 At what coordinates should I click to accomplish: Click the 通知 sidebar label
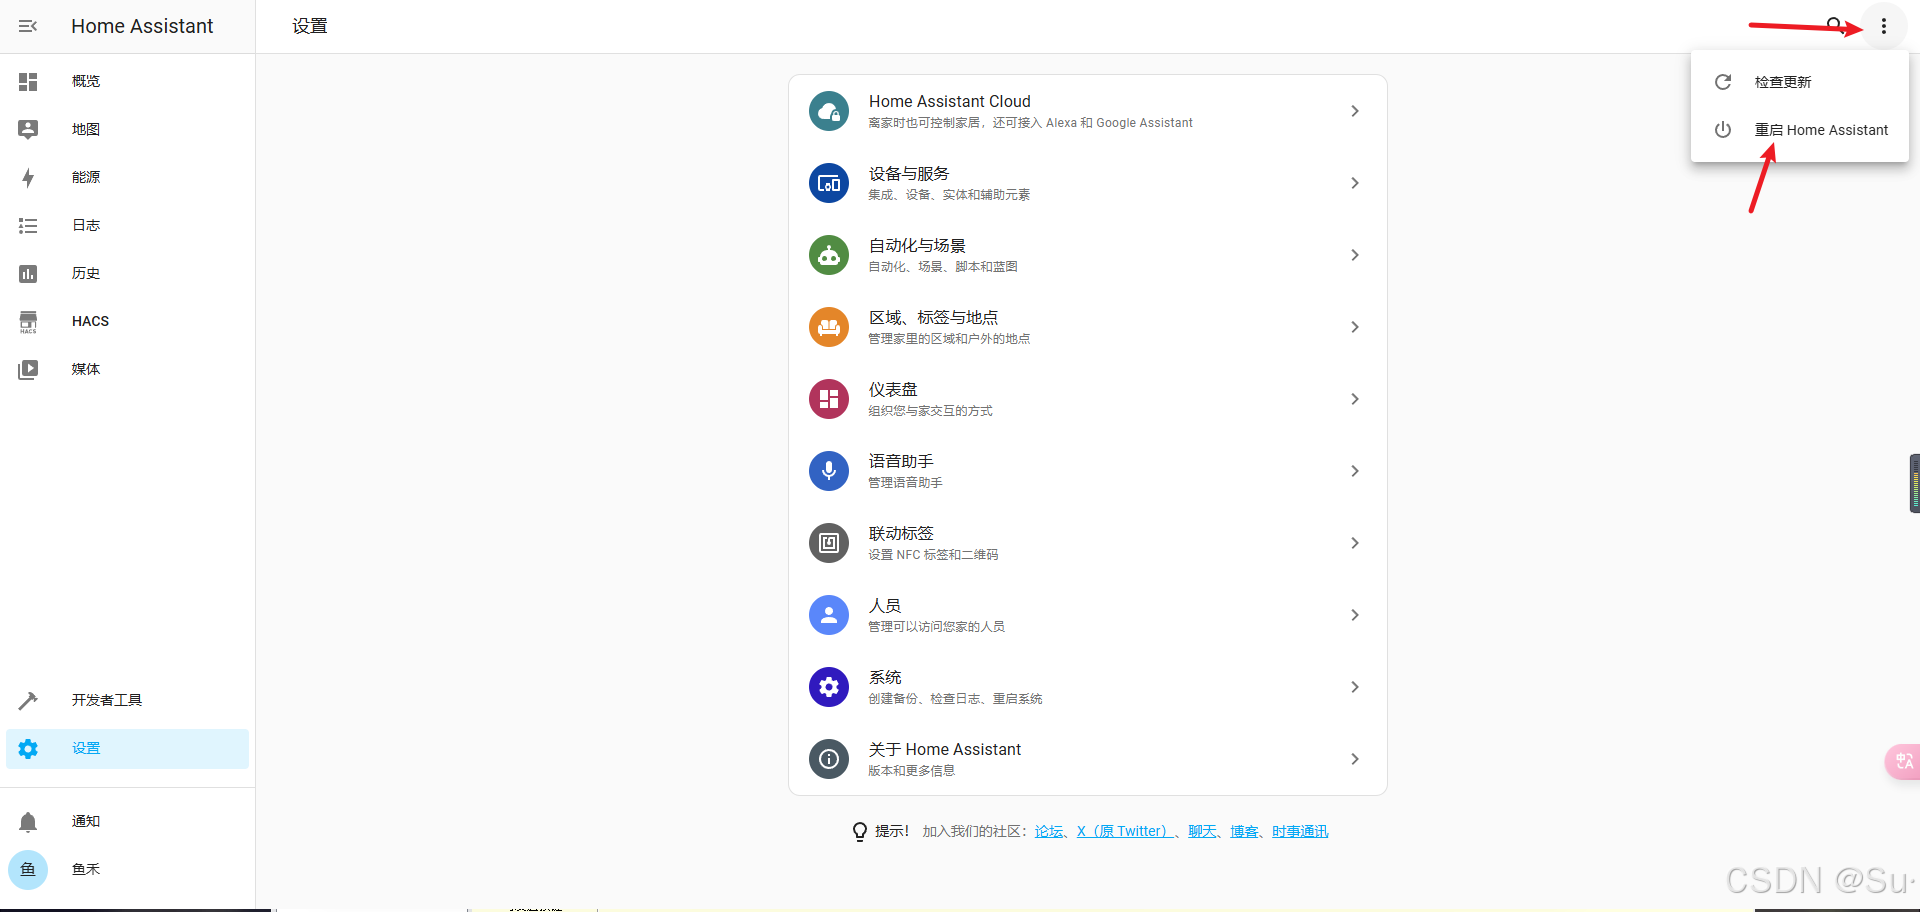pos(86,821)
